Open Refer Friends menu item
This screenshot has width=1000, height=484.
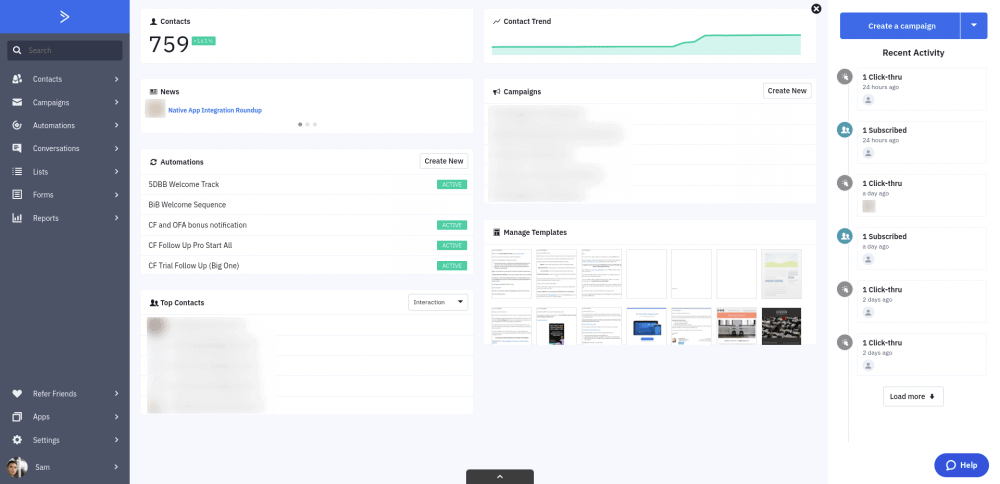point(64,393)
